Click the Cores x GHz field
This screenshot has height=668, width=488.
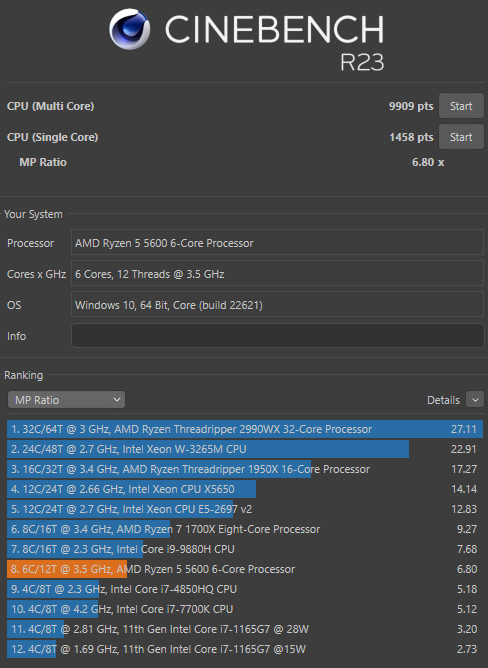point(277,274)
